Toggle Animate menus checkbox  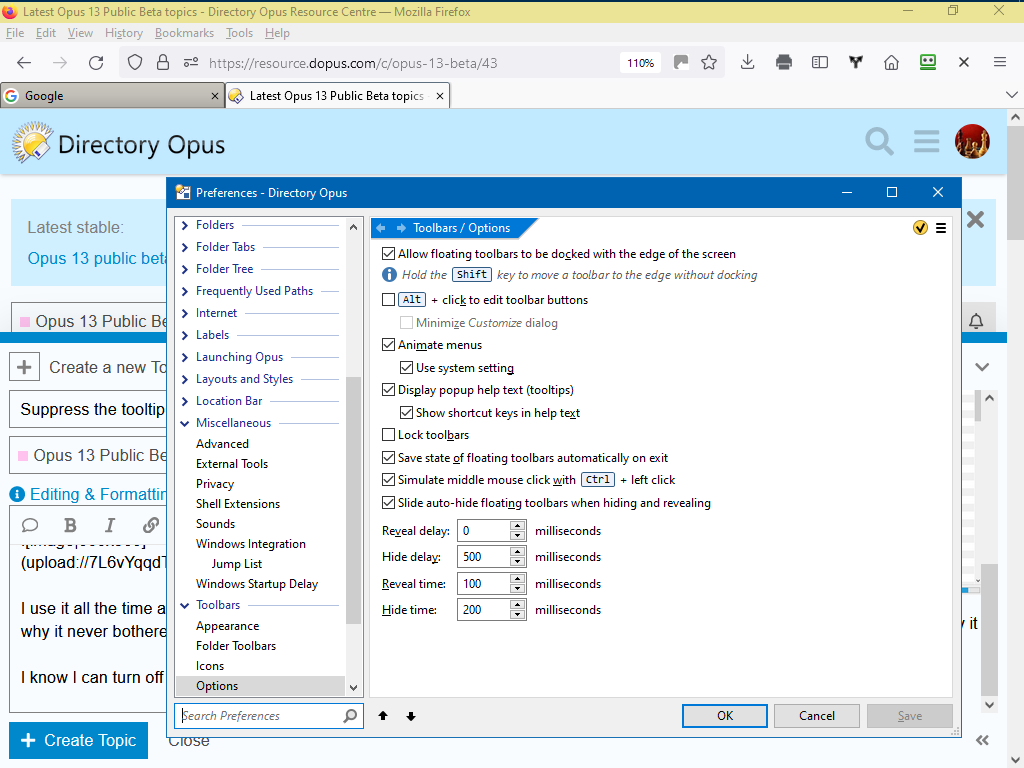click(x=389, y=345)
